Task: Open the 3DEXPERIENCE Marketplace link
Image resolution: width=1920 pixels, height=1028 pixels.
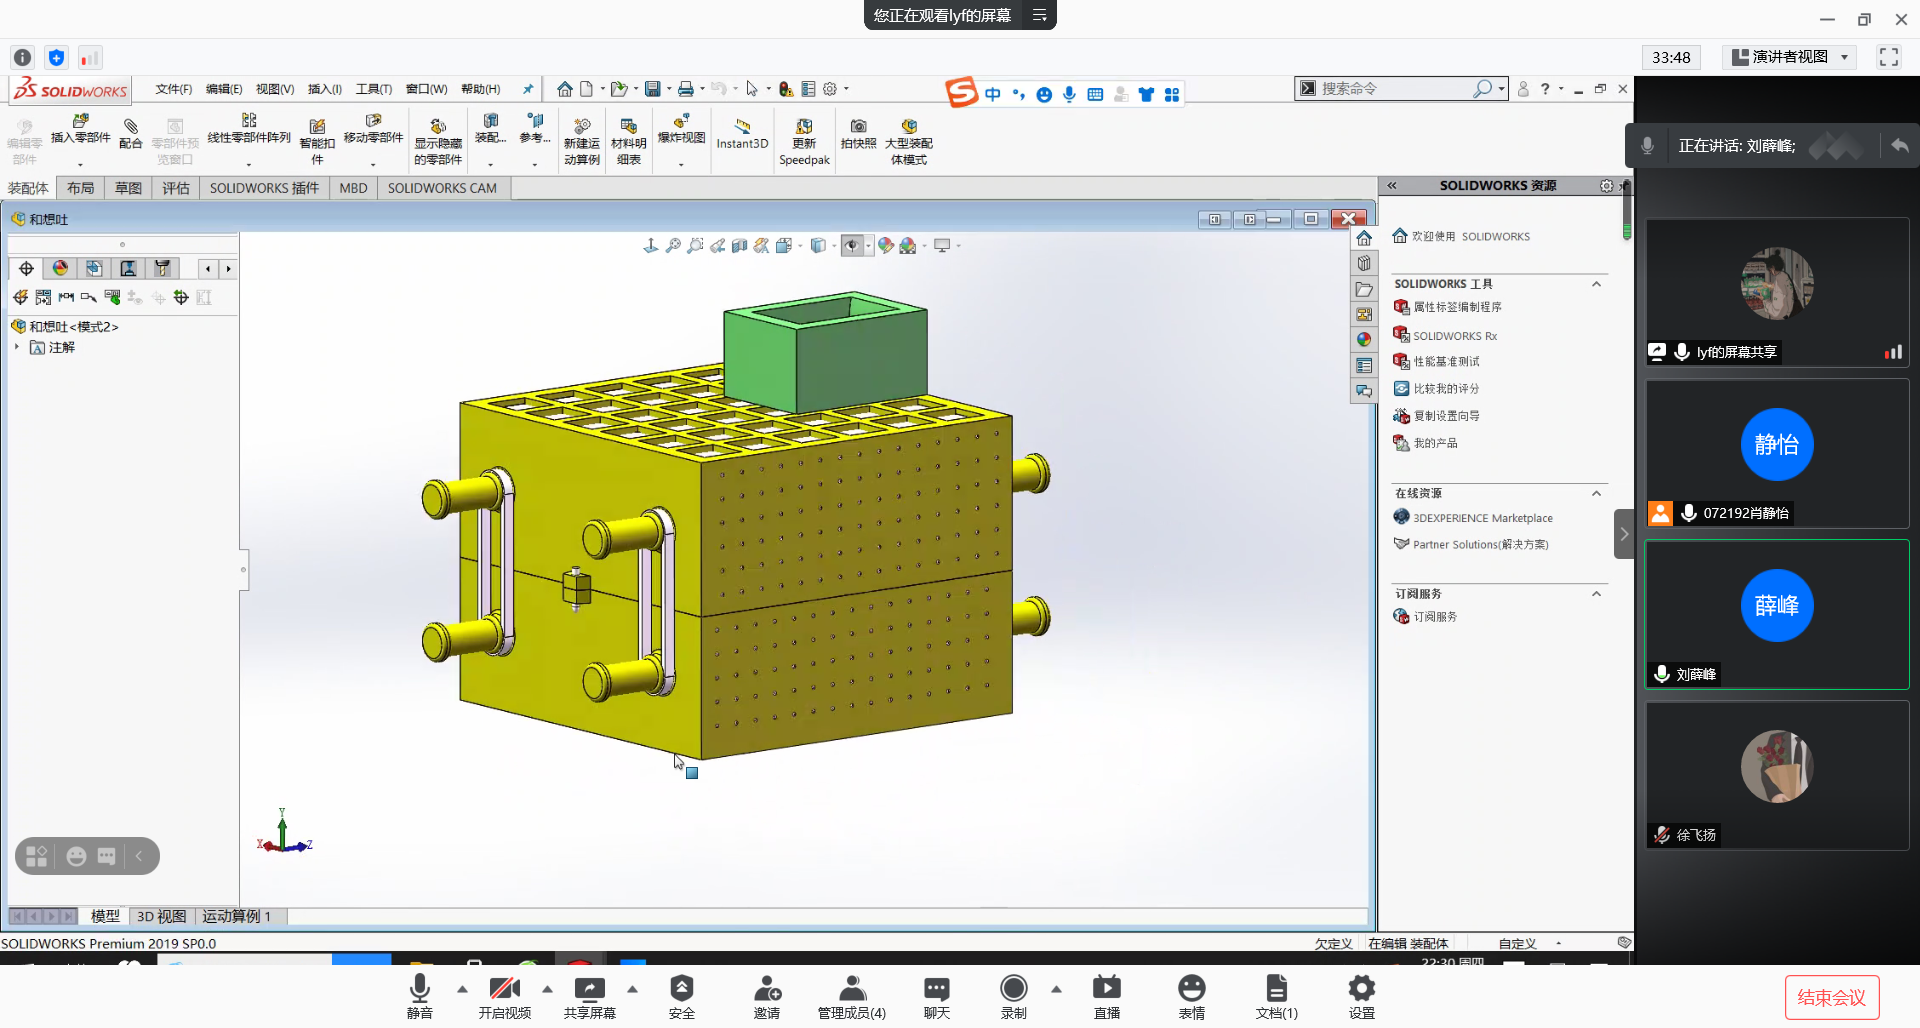Action: [x=1482, y=518]
